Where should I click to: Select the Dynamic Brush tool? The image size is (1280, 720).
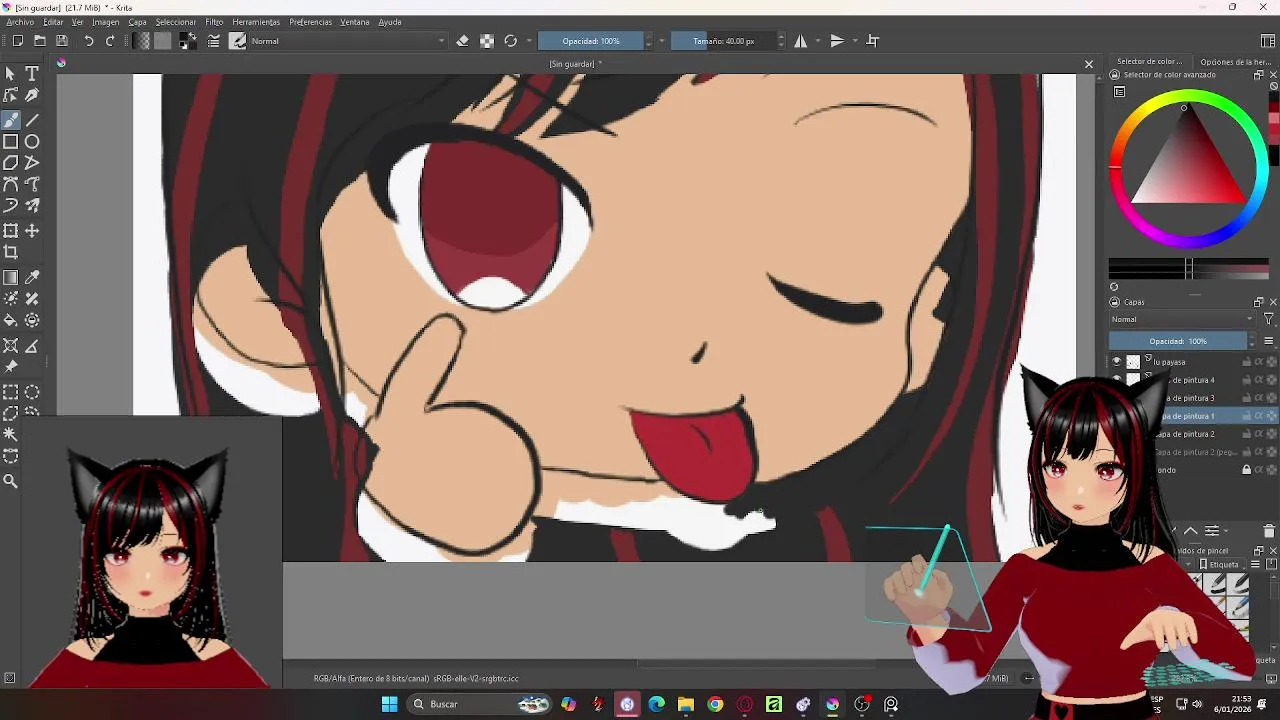pos(10,207)
